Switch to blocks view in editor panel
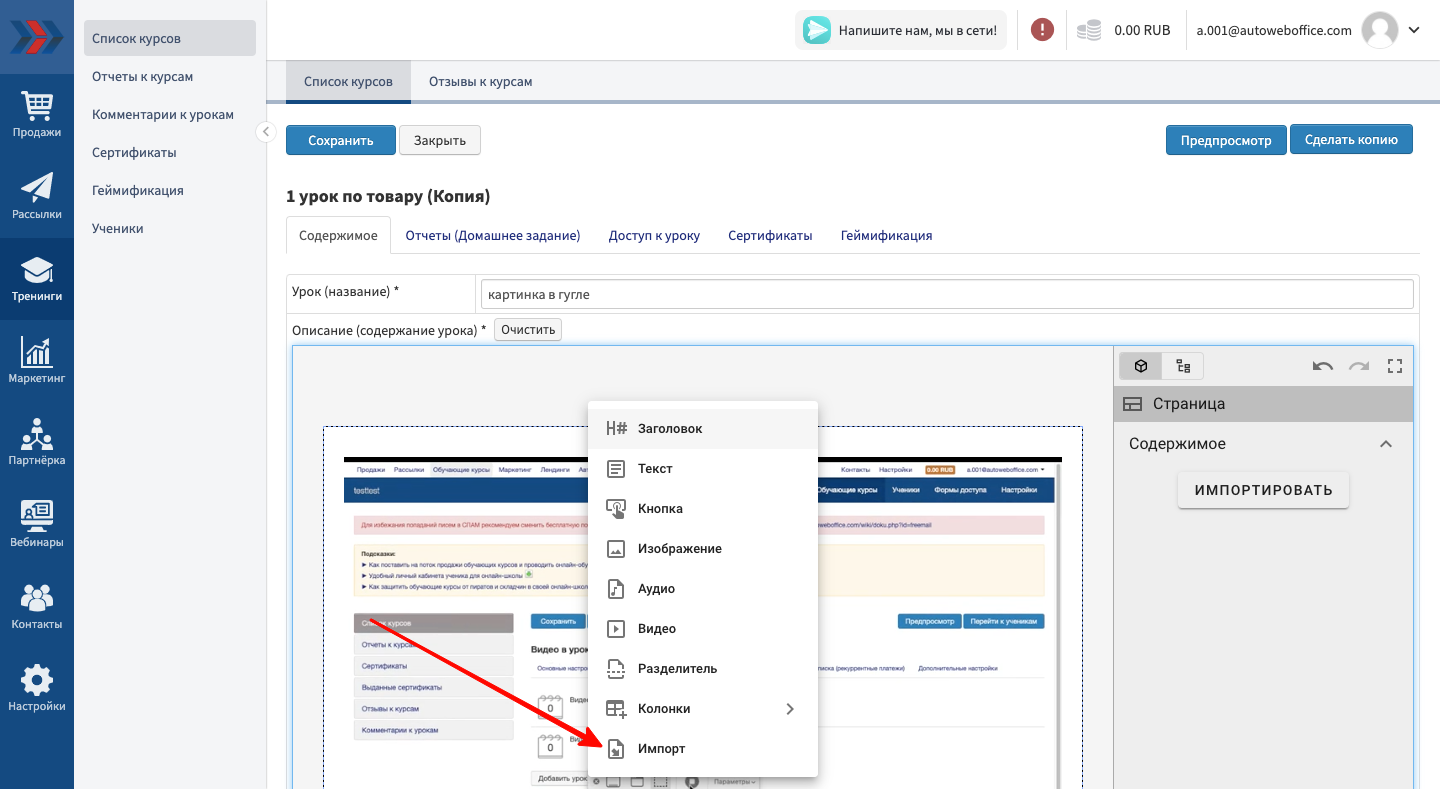Viewport: 1440px width, 789px height. (x=1141, y=366)
